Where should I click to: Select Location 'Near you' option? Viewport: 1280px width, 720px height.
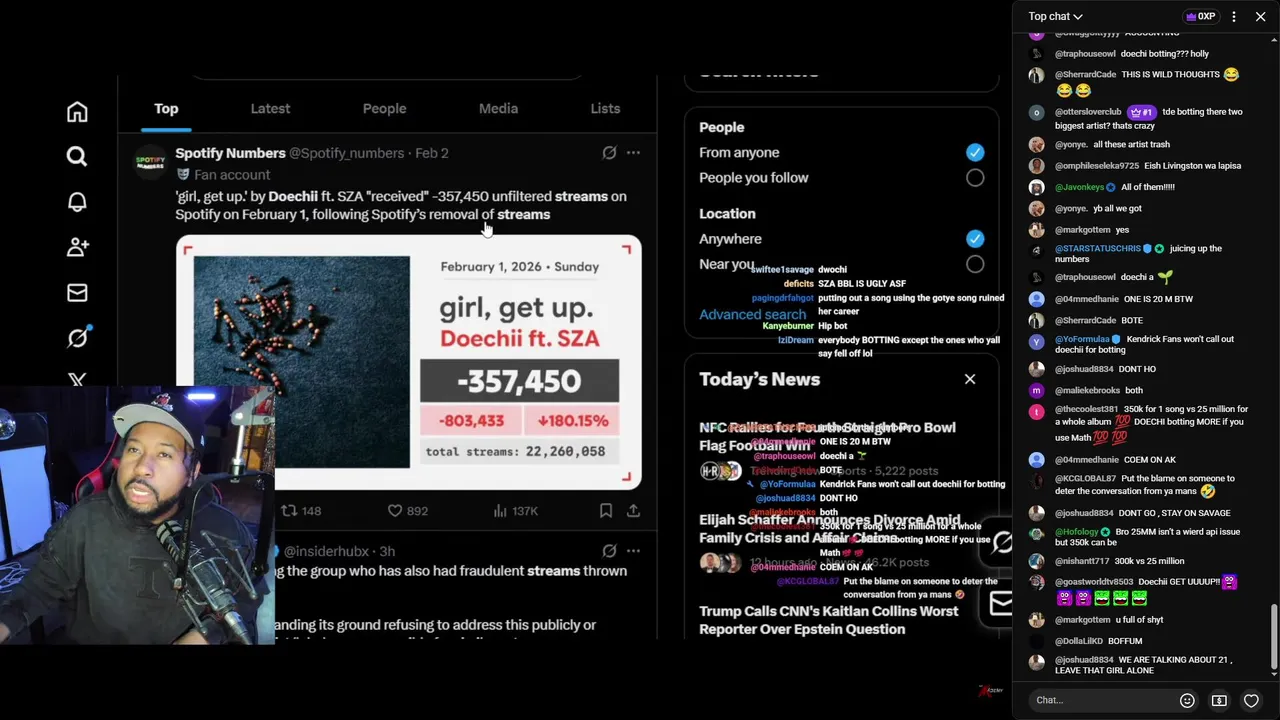(x=975, y=264)
